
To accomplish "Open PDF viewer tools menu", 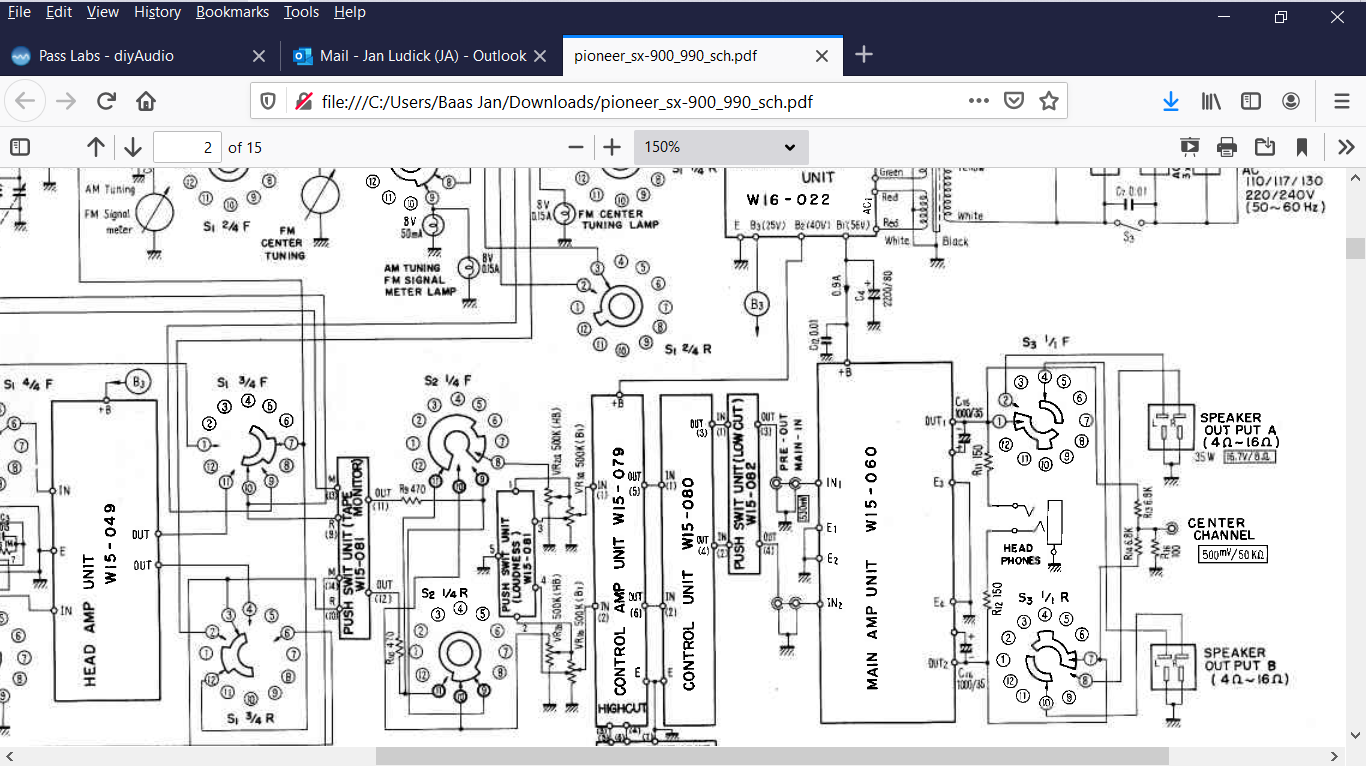I will coord(1346,147).
